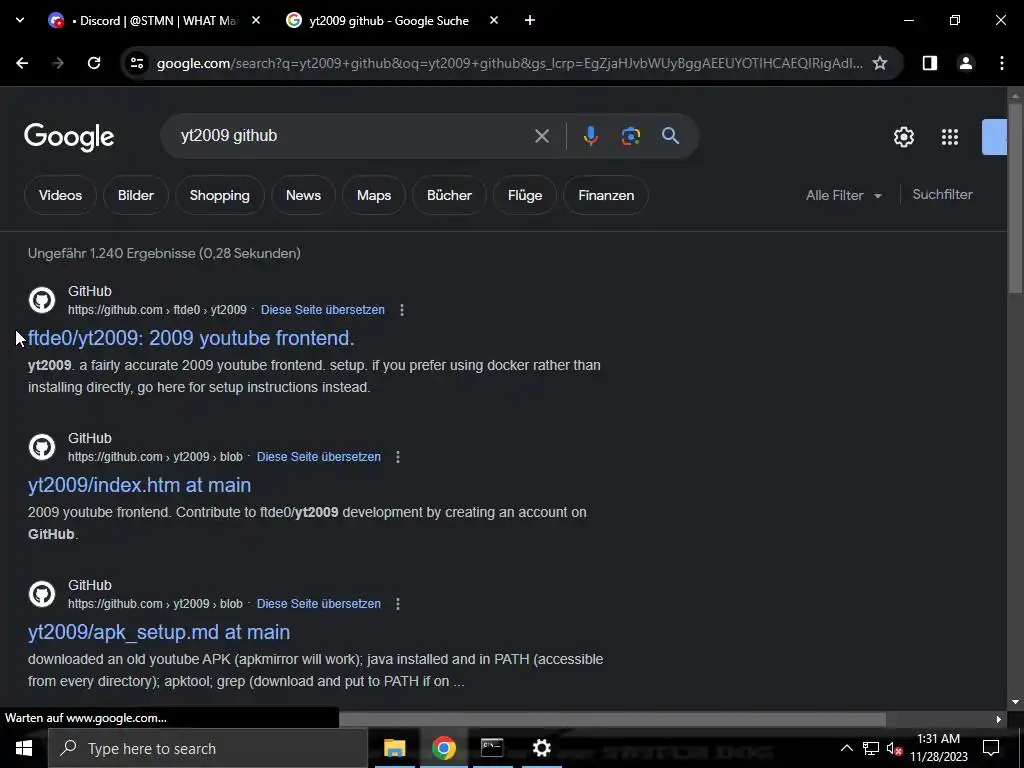Click the browser address bar URL

point(509,63)
